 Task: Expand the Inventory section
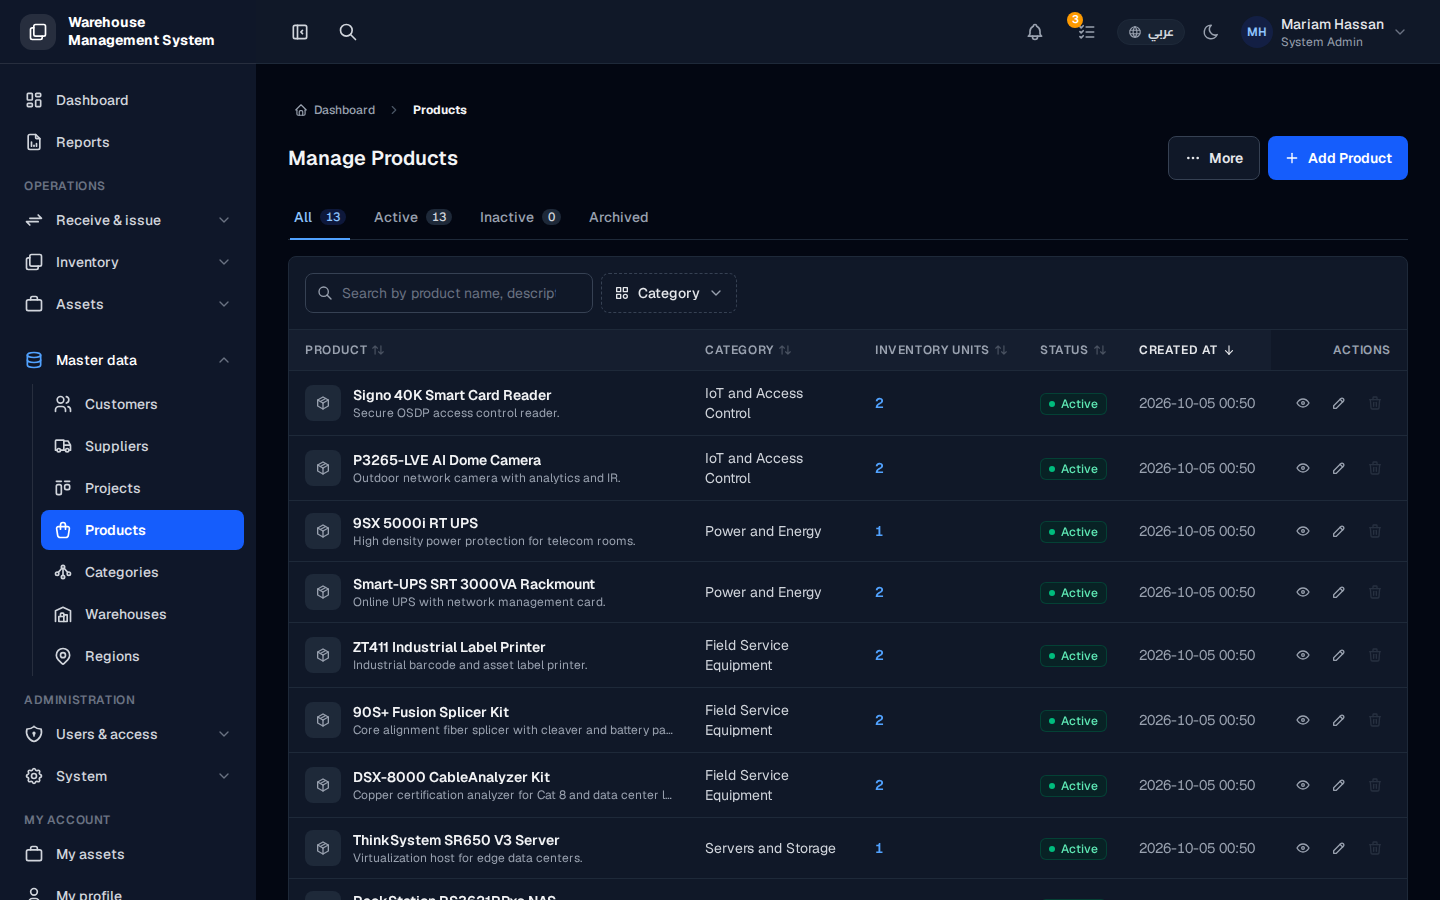pos(128,262)
